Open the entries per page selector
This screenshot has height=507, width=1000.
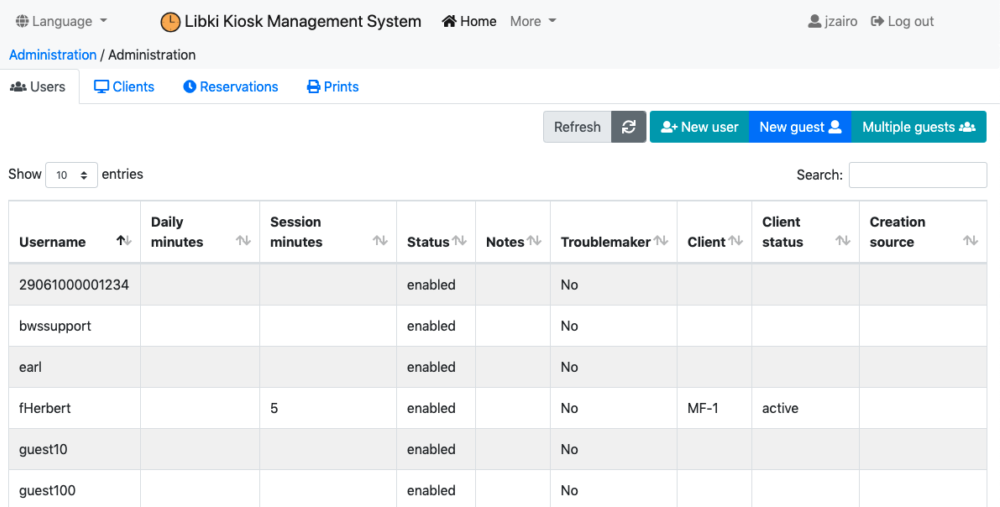click(72, 175)
